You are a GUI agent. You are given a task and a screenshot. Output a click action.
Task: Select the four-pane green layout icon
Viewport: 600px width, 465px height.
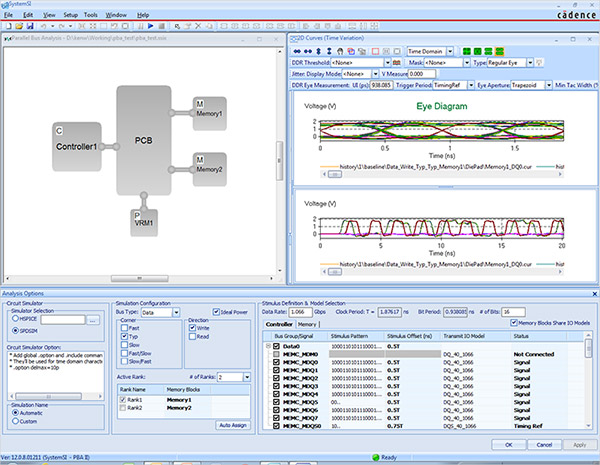[x=466, y=51]
